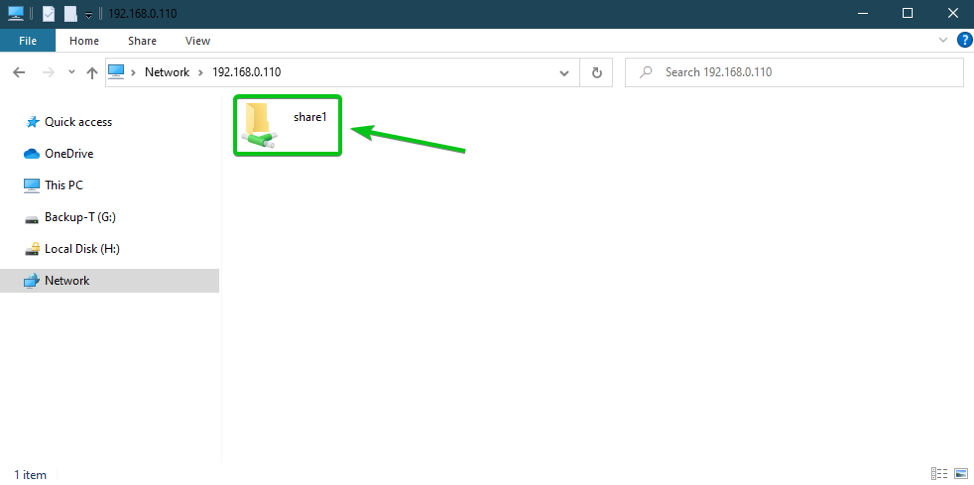Click the OneDrive cloud icon
Screen dimensions: 974x485
click(32, 153)
